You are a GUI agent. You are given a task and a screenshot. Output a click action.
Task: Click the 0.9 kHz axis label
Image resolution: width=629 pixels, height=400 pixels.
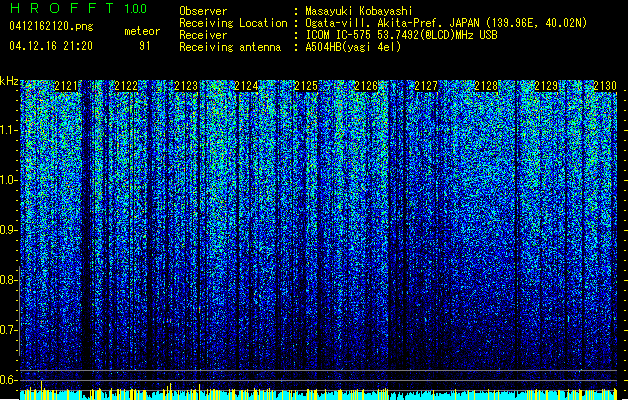(x=9, y=230)
